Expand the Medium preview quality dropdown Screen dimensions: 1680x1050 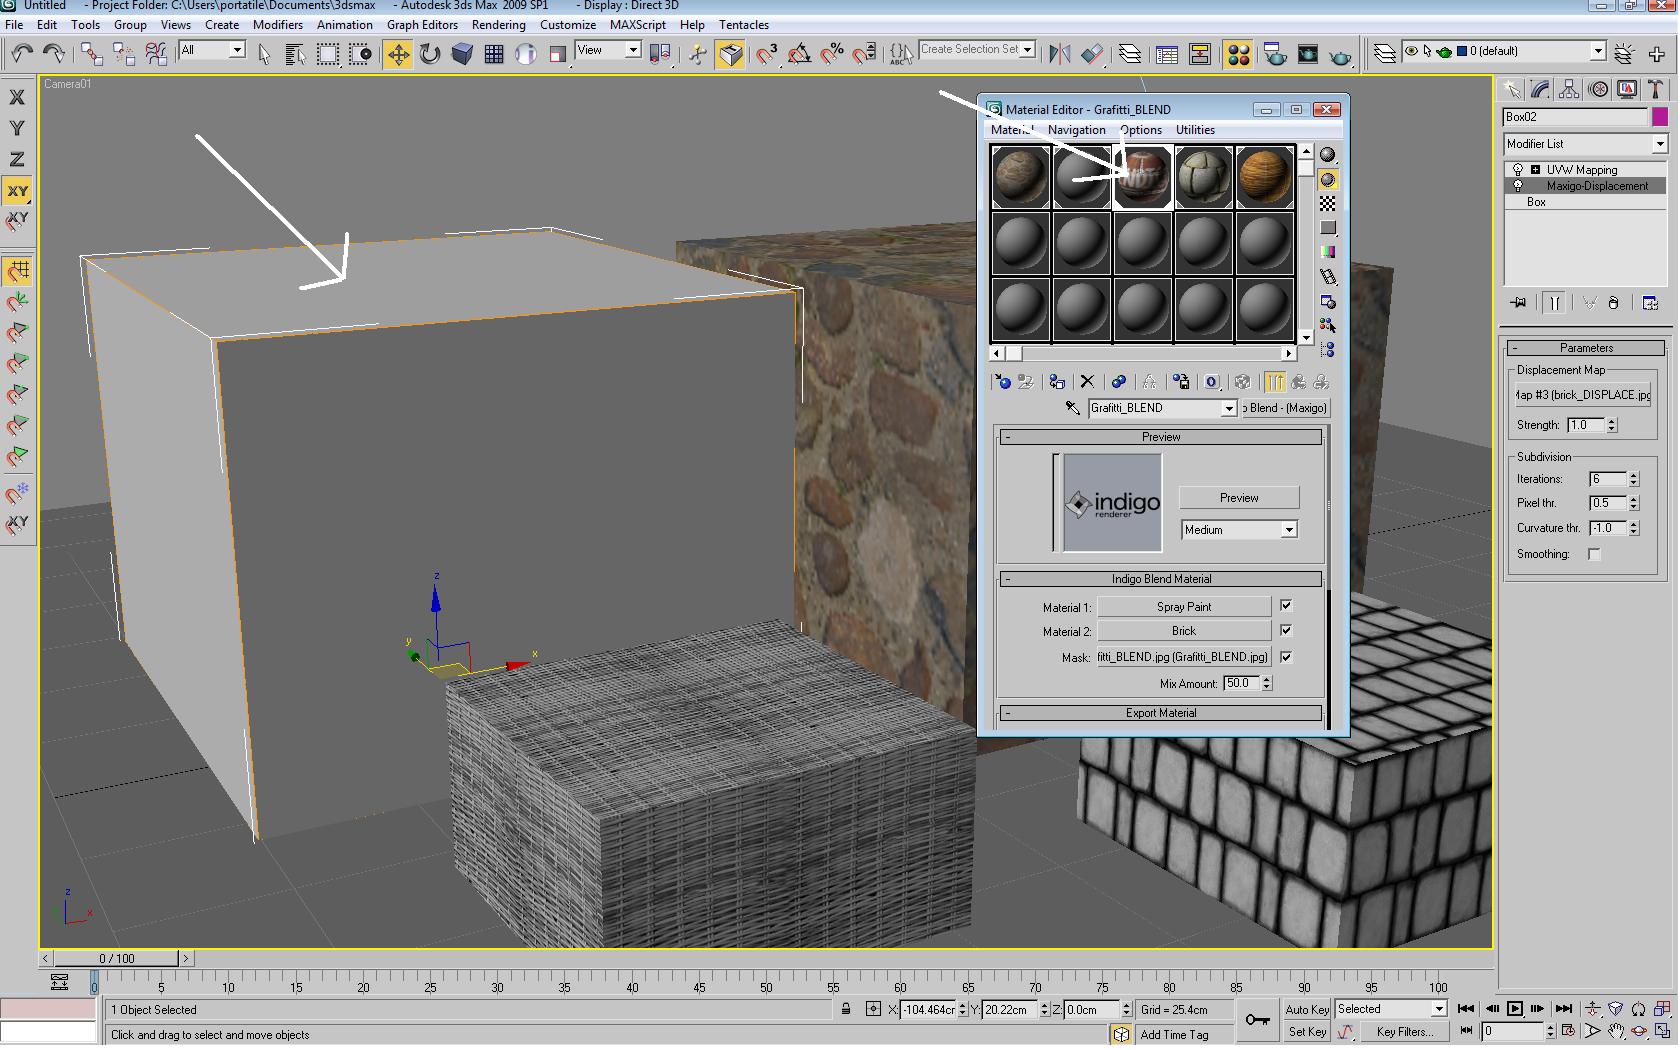(x=1239, y=530)
